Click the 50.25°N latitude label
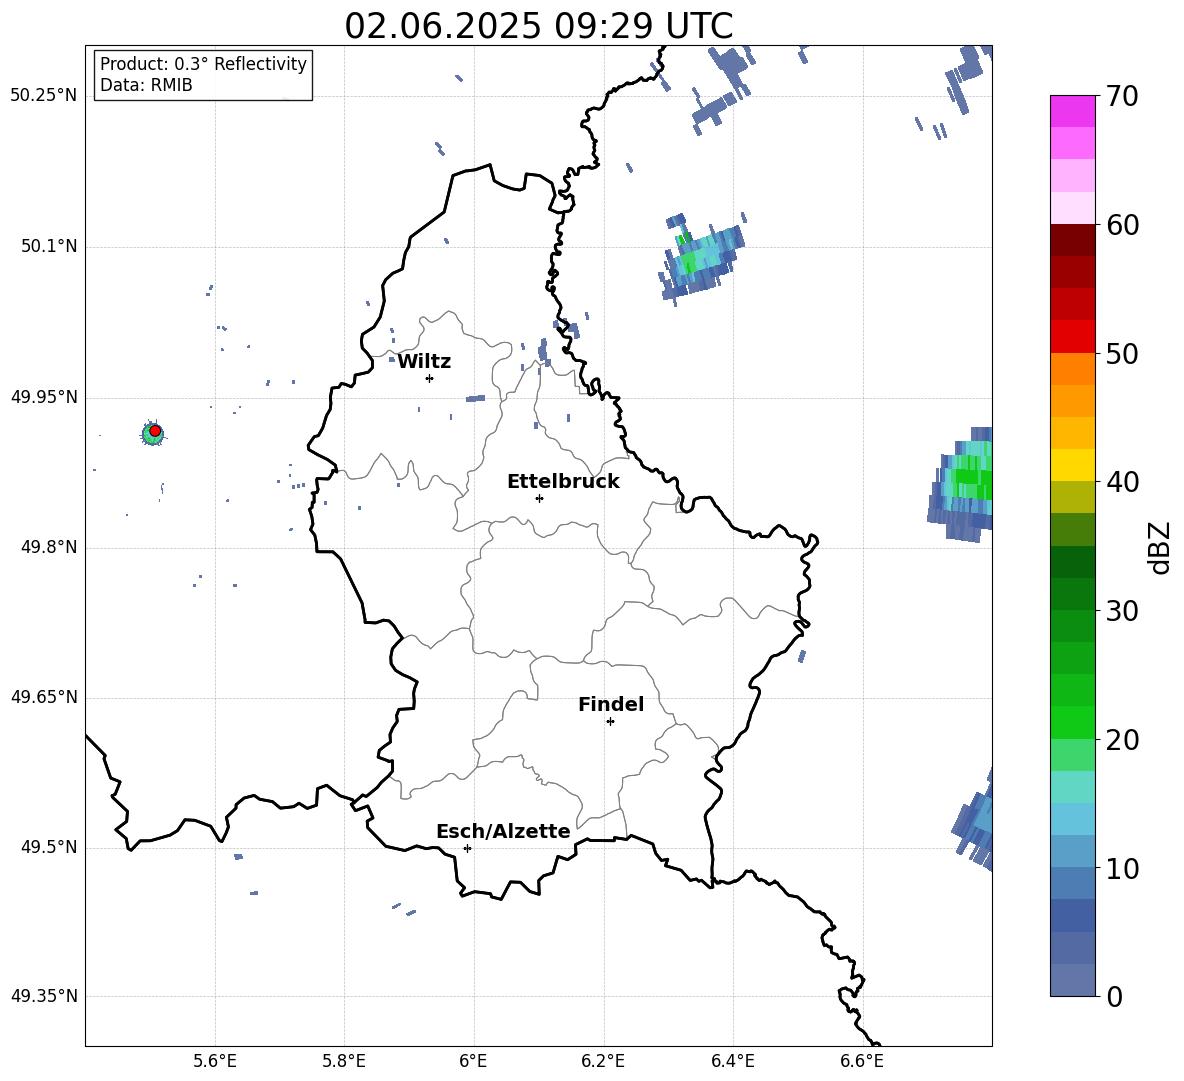Screen dimensions: 1184x1081 (x=44, y=96)
